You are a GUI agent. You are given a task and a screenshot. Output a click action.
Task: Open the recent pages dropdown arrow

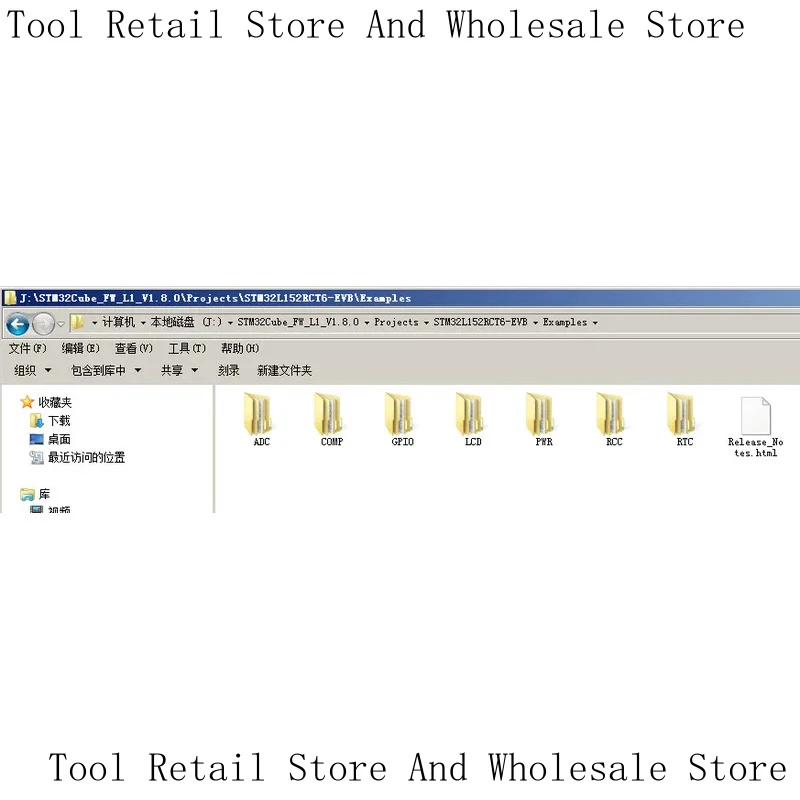[x=61, y=324]
